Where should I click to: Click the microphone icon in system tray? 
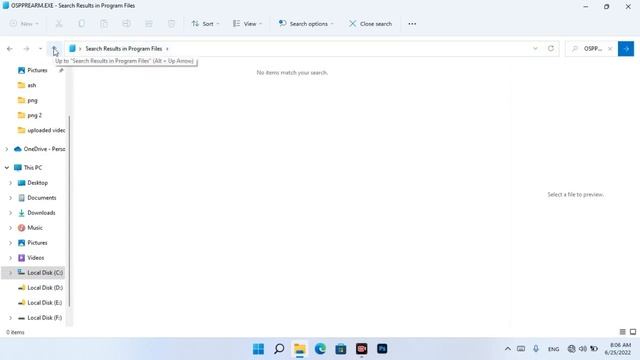pyautogui.click(x=536, y=349)
